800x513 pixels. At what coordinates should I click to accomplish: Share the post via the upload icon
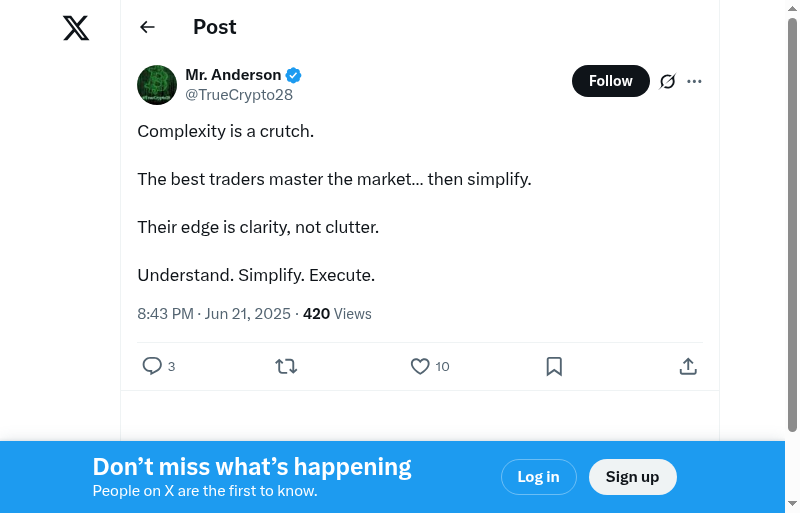click(688, 366)
